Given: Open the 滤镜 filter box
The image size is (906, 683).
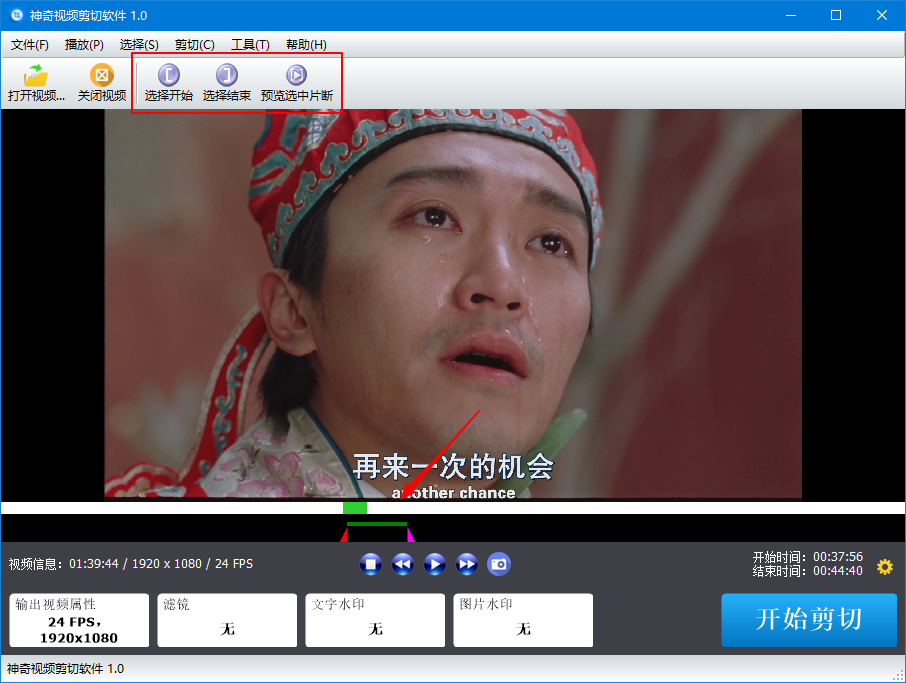Looking at the screenshot, I should [227, 620].
